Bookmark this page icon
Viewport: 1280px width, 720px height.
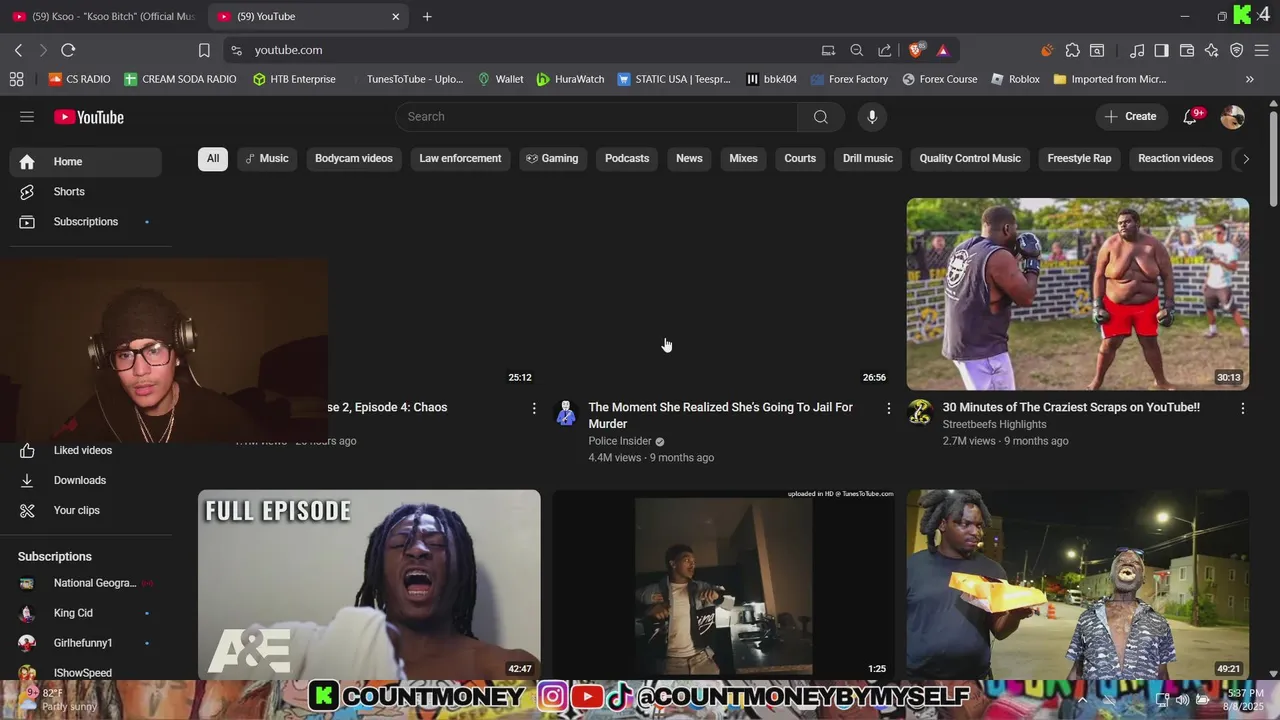click(x=204, y=50)
